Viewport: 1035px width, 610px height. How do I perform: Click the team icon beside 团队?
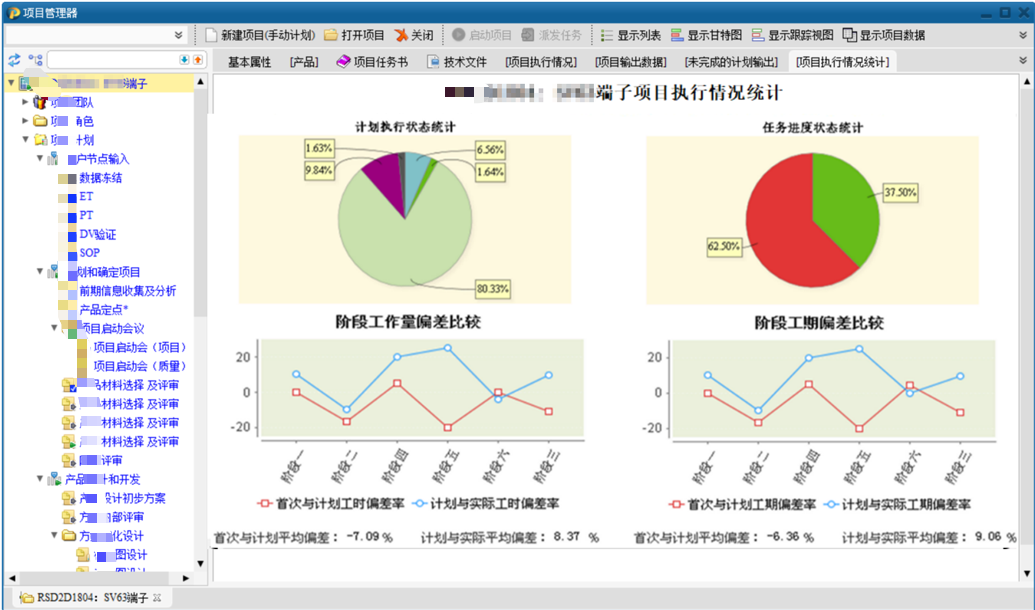40,102
